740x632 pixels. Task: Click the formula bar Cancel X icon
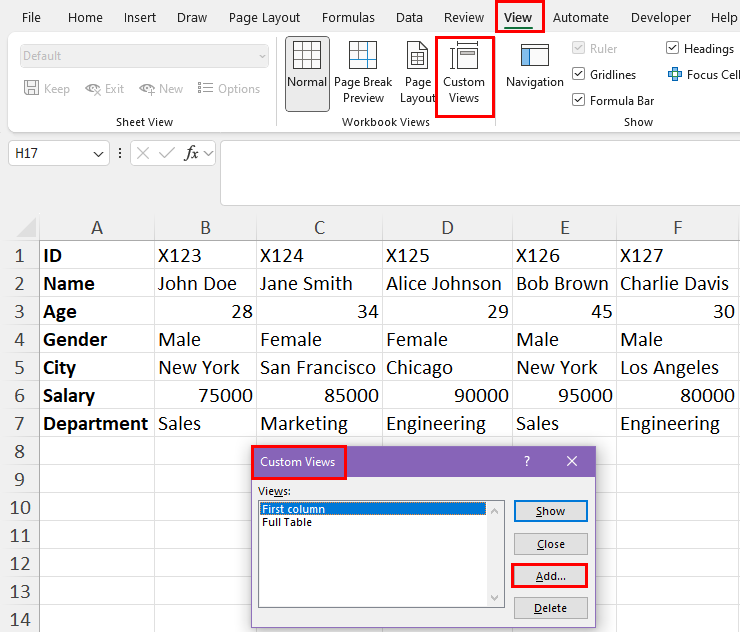143,153
